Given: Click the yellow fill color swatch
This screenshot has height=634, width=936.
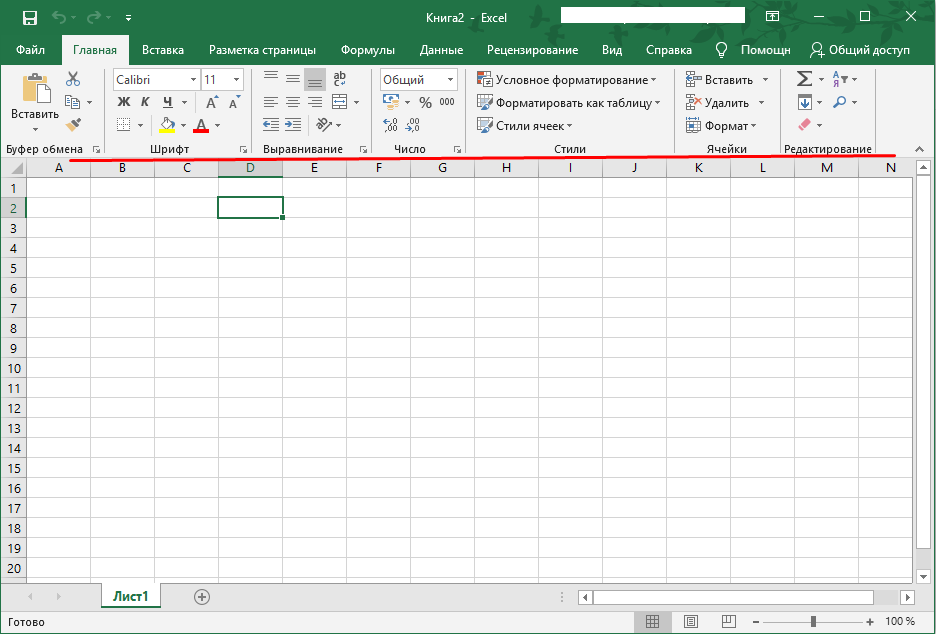Looking at the screenshot, I should click(x=167, y=126).
